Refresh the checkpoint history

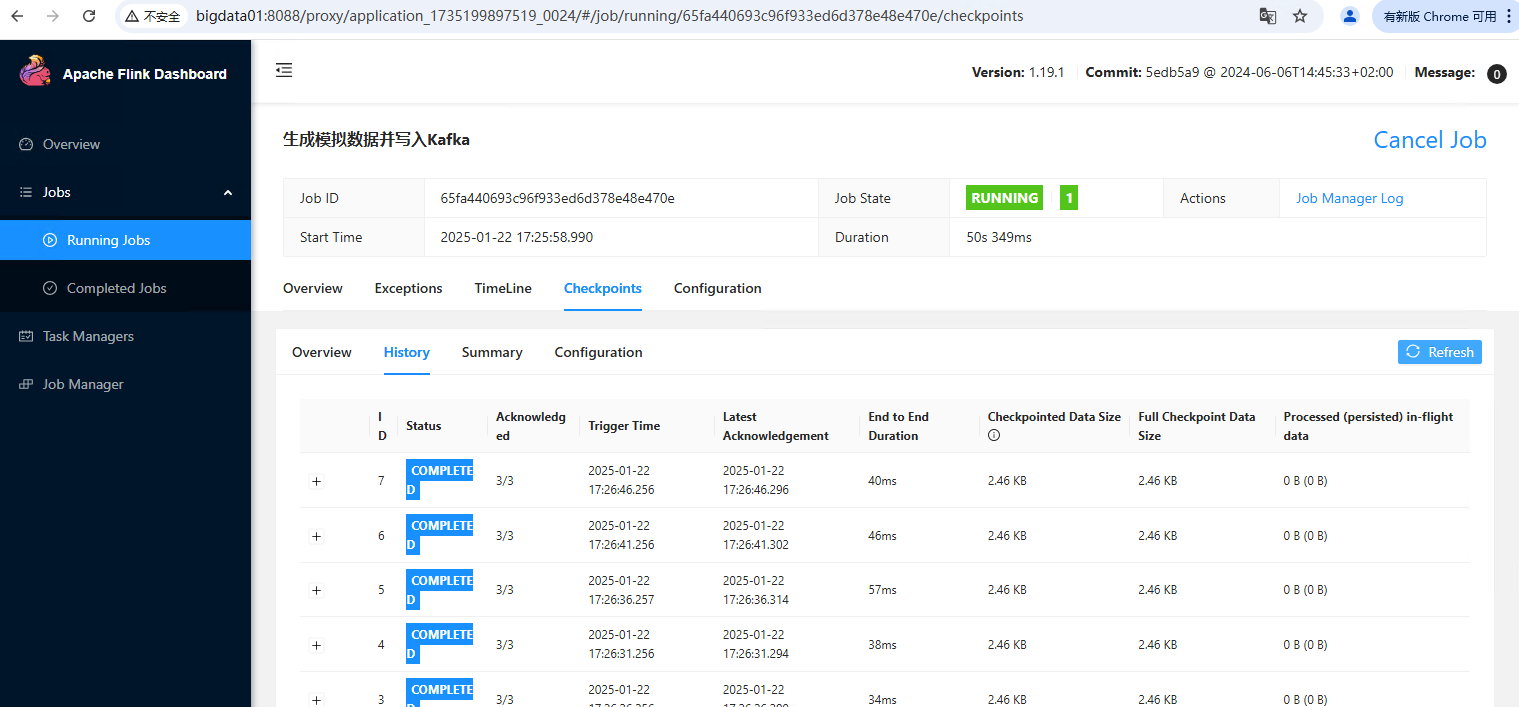pos(1439,352)
